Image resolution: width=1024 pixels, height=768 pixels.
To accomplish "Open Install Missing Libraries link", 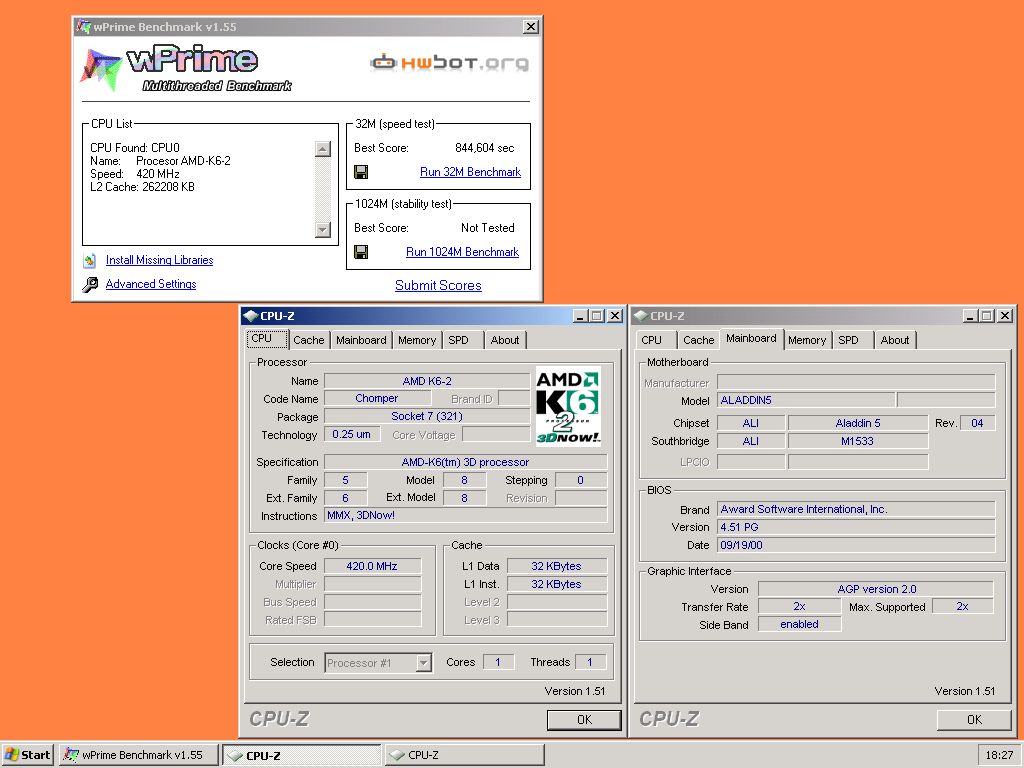I will (159, 260).
